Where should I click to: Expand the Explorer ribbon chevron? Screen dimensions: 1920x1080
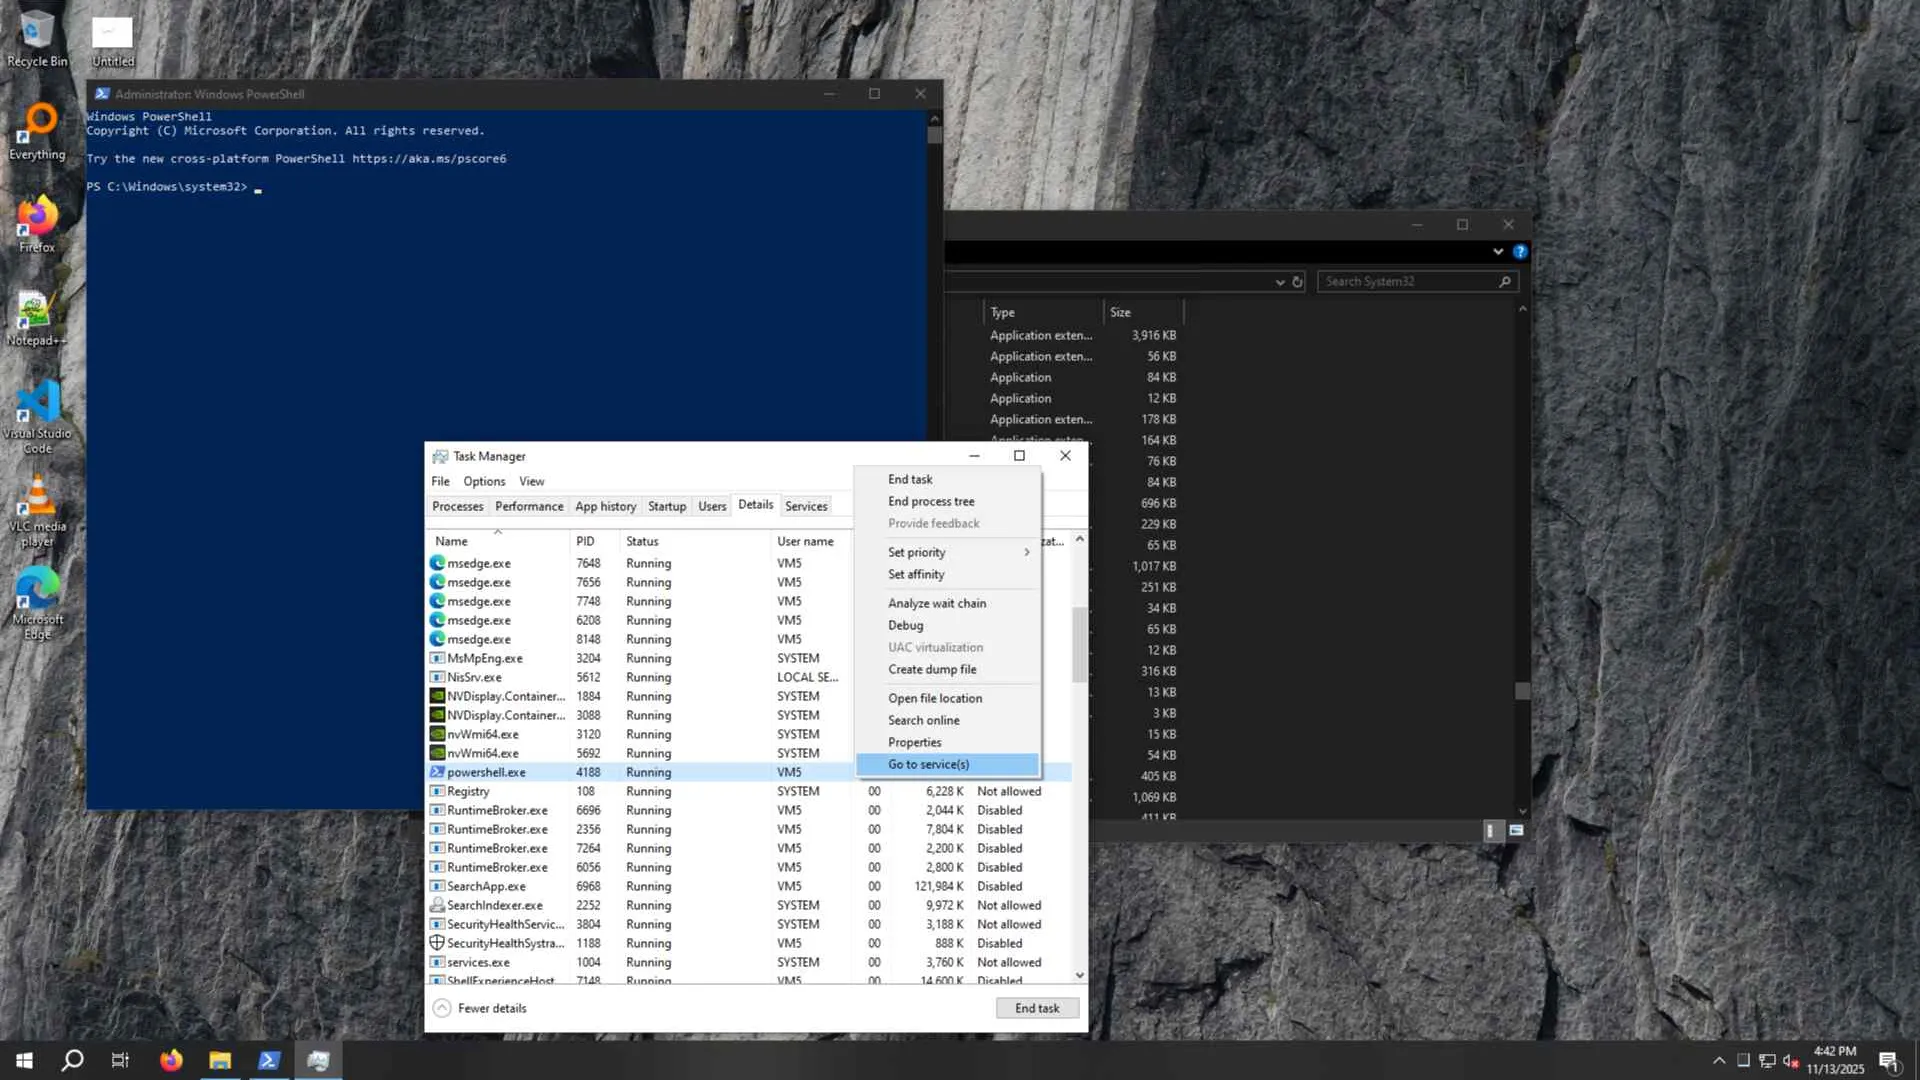1498,252
